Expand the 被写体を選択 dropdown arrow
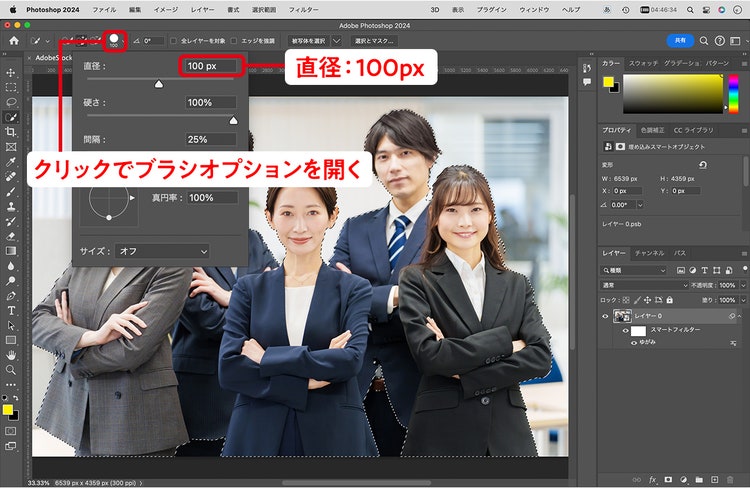Image resolution: width=750 pixels, height=488 pixels. pos(336,41)
